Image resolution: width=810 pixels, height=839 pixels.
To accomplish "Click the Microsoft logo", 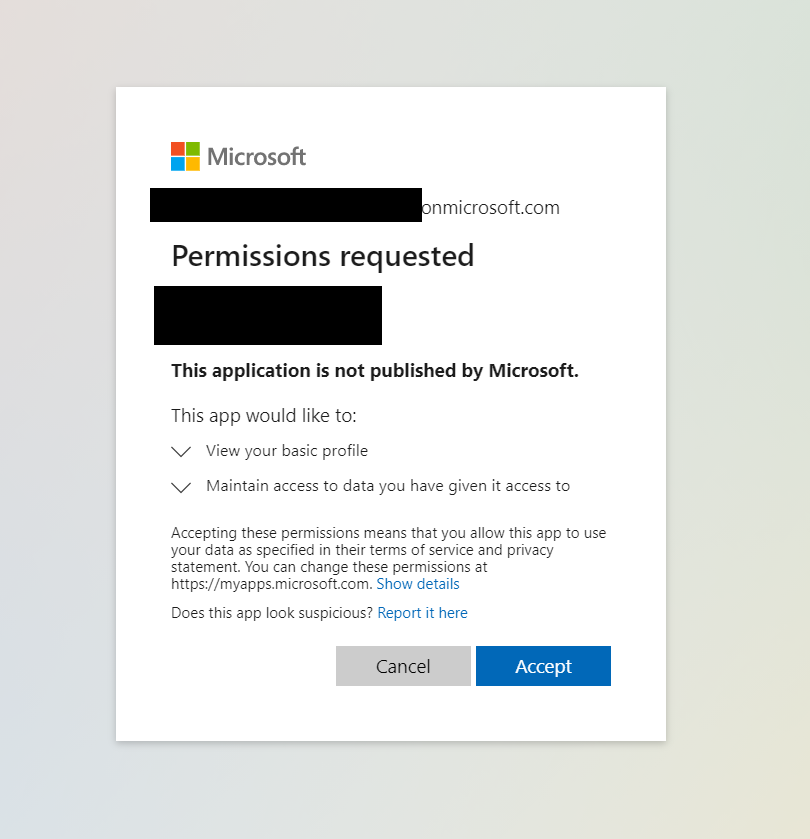I will click(x=186, y=157).
